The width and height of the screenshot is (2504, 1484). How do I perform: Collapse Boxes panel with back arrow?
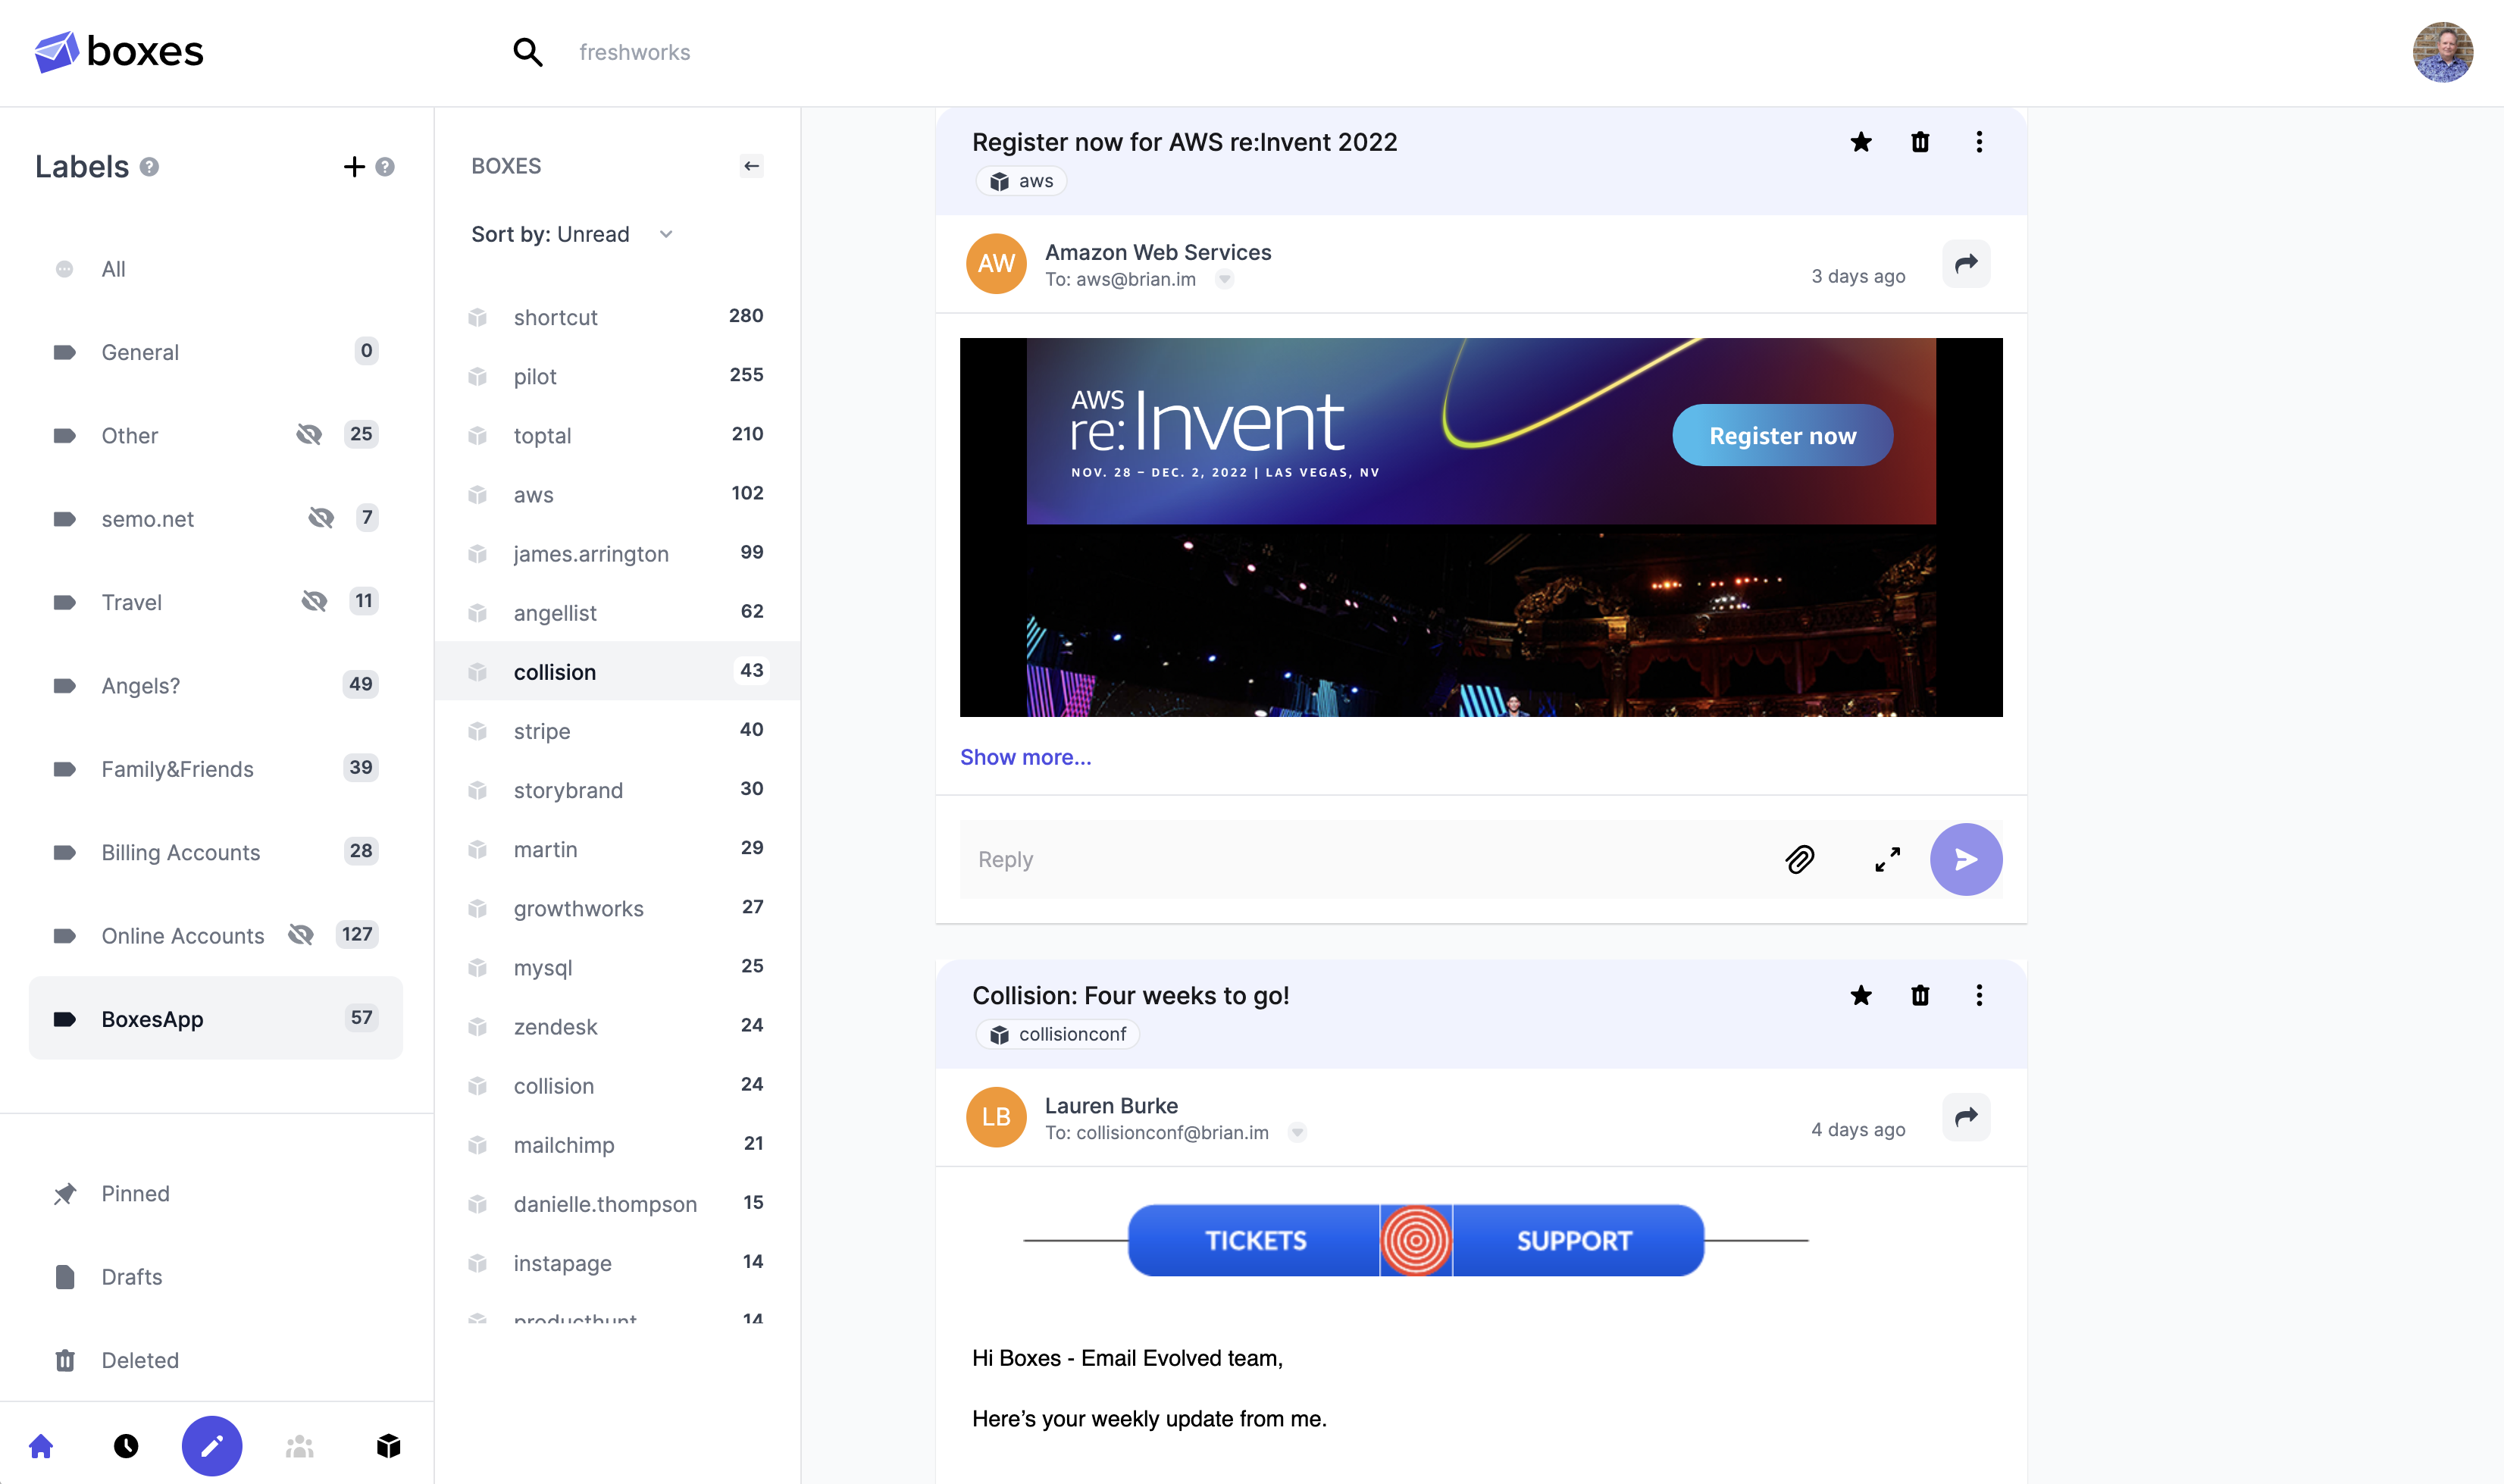752,166
